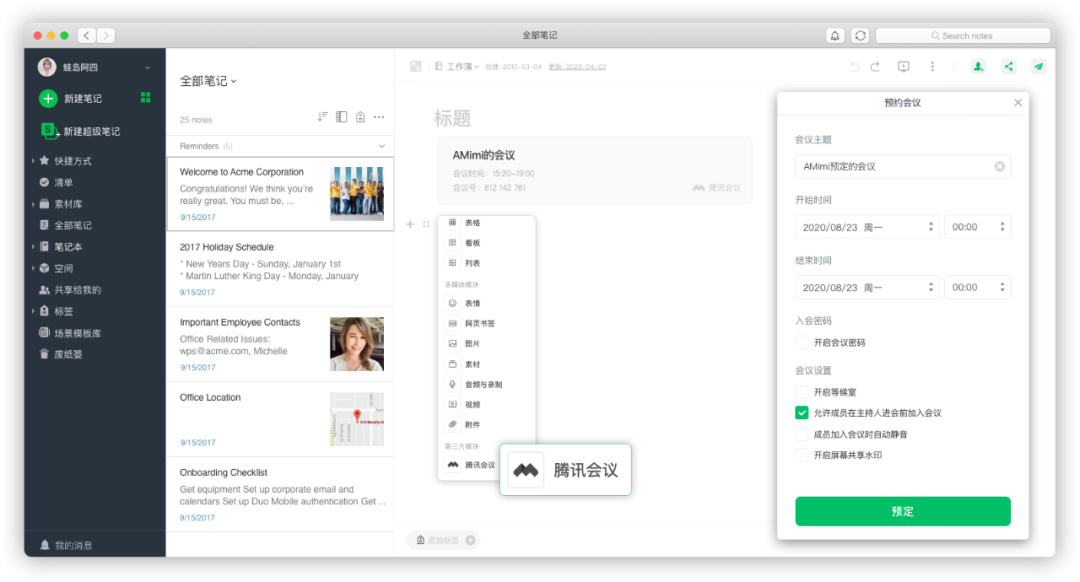Clear the 会议主题 field with the X icon
This screenshot has width=1080, height=582.
click(999, 167)
